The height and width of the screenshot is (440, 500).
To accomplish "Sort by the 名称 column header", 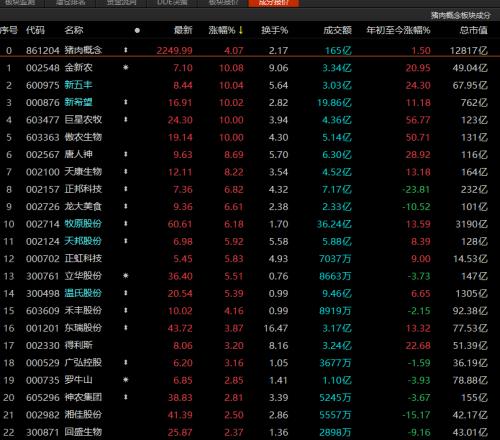I will [74, 30].
